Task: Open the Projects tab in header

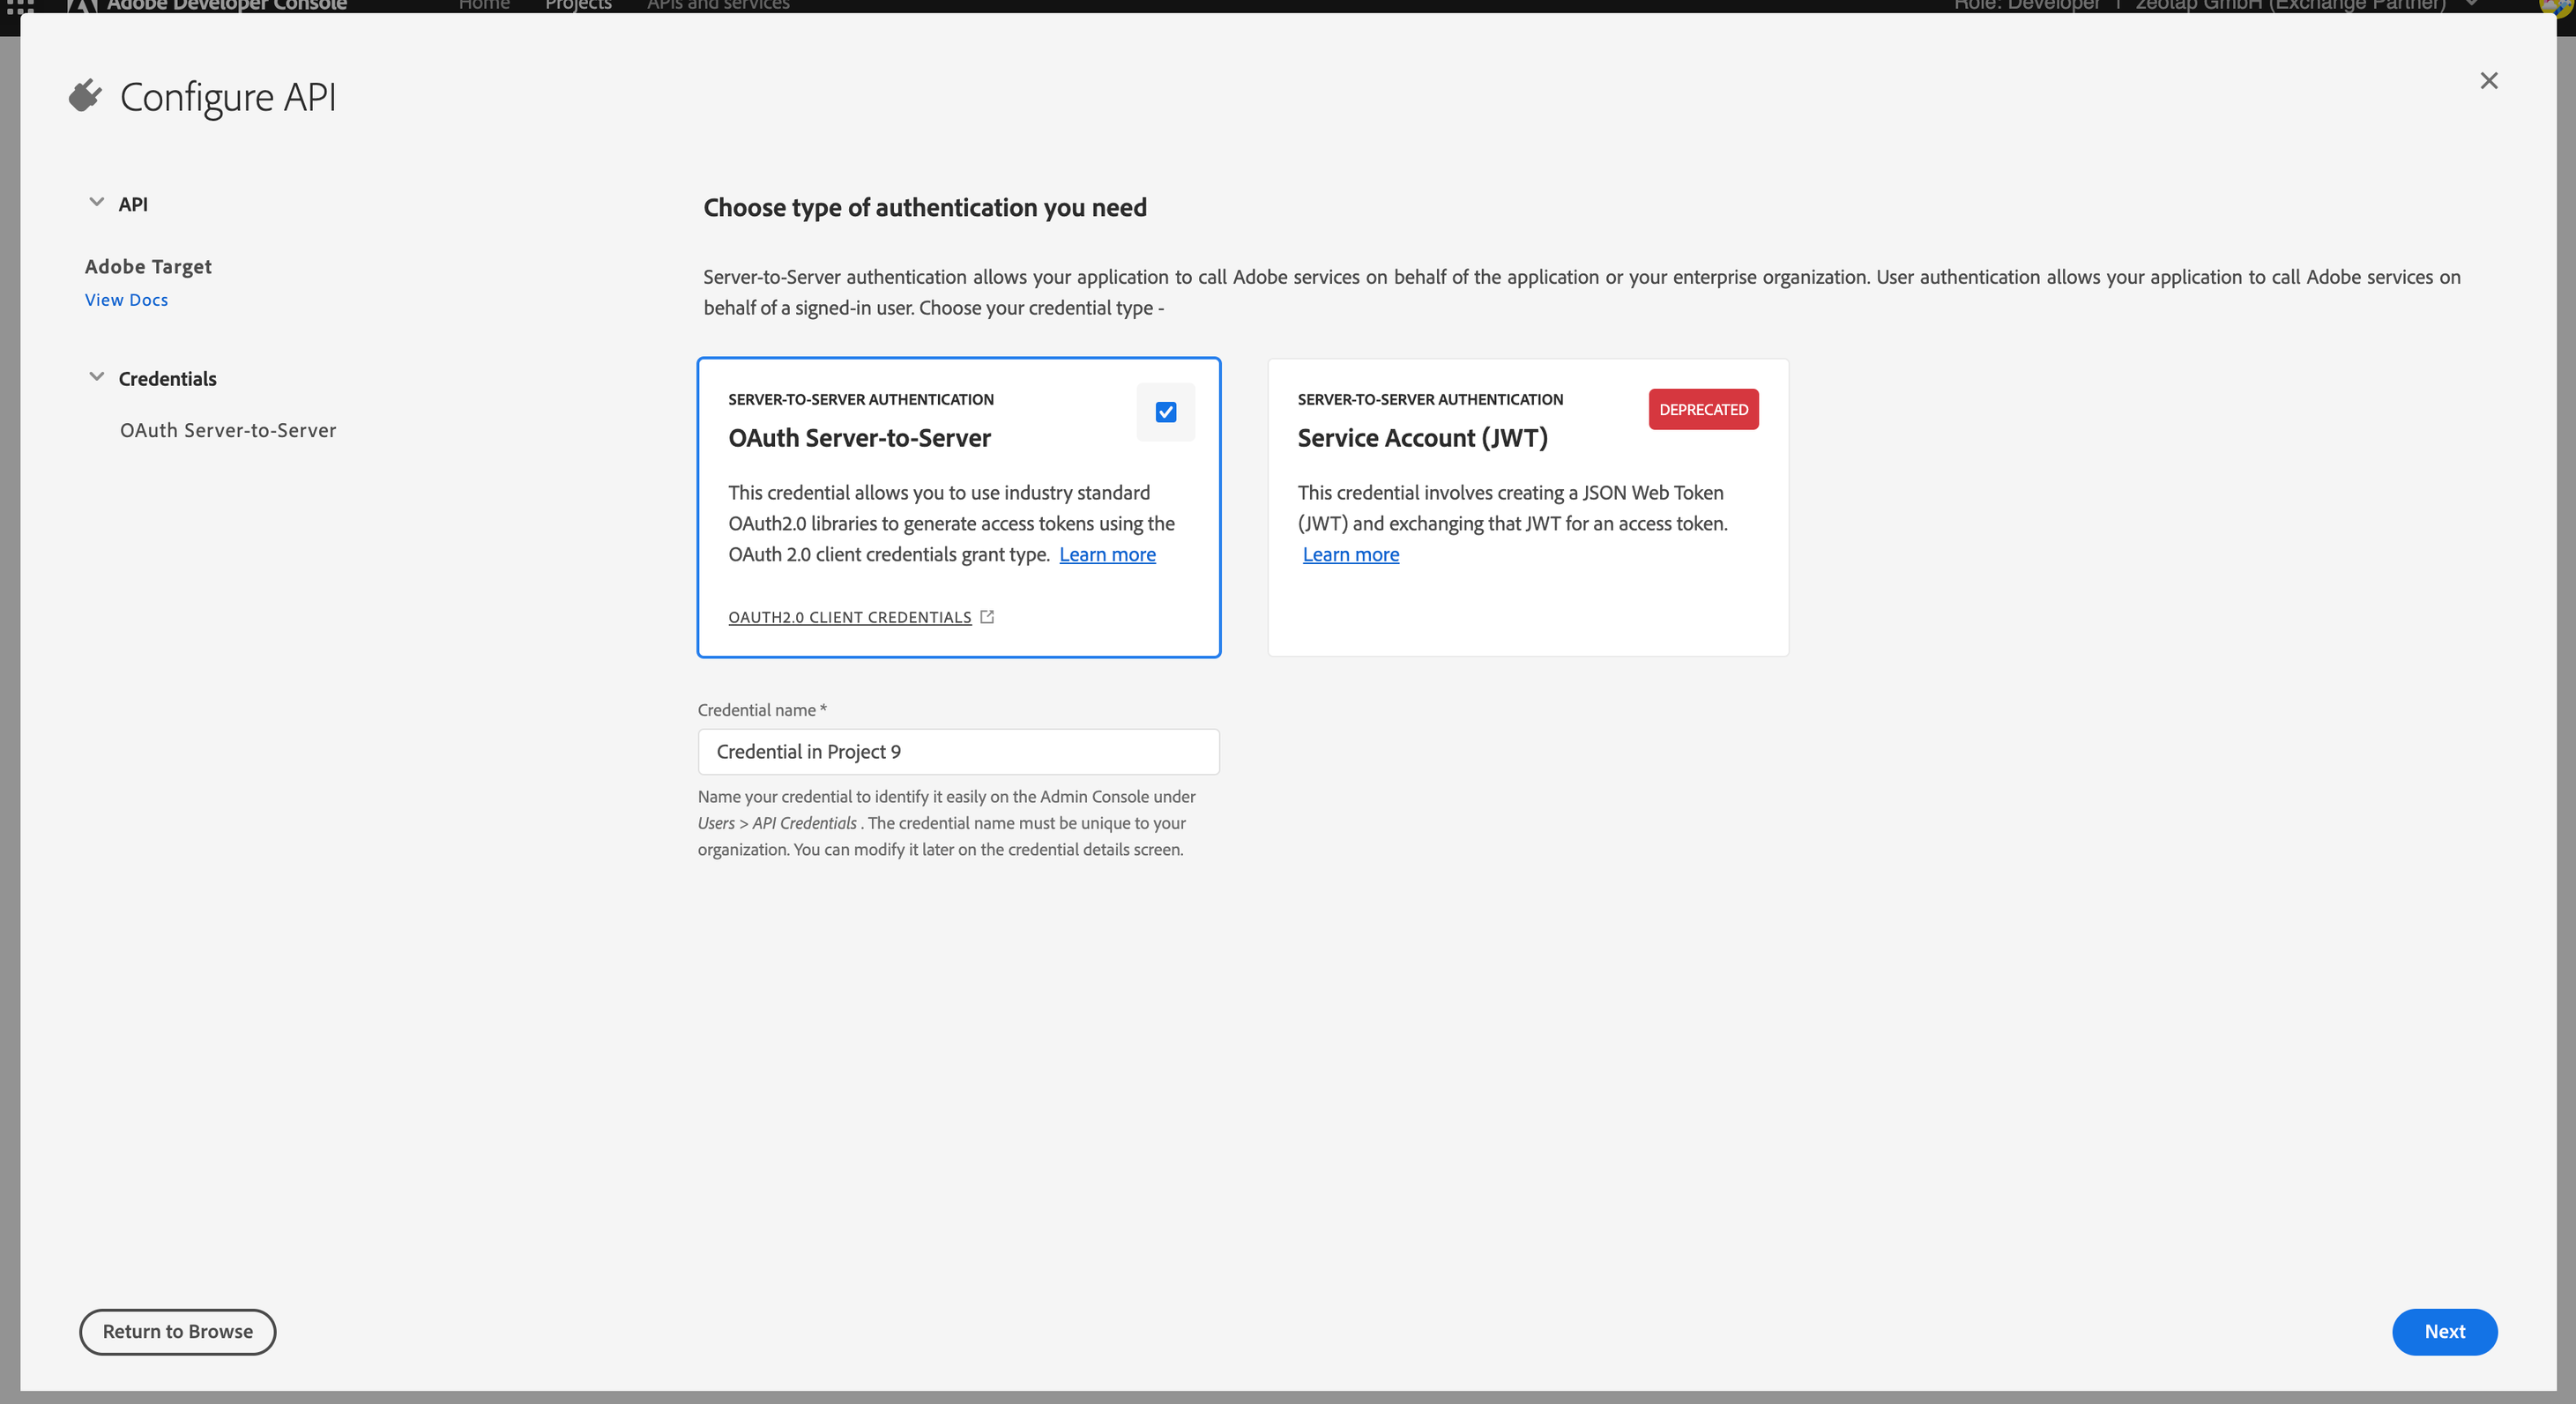Action: 578,5
